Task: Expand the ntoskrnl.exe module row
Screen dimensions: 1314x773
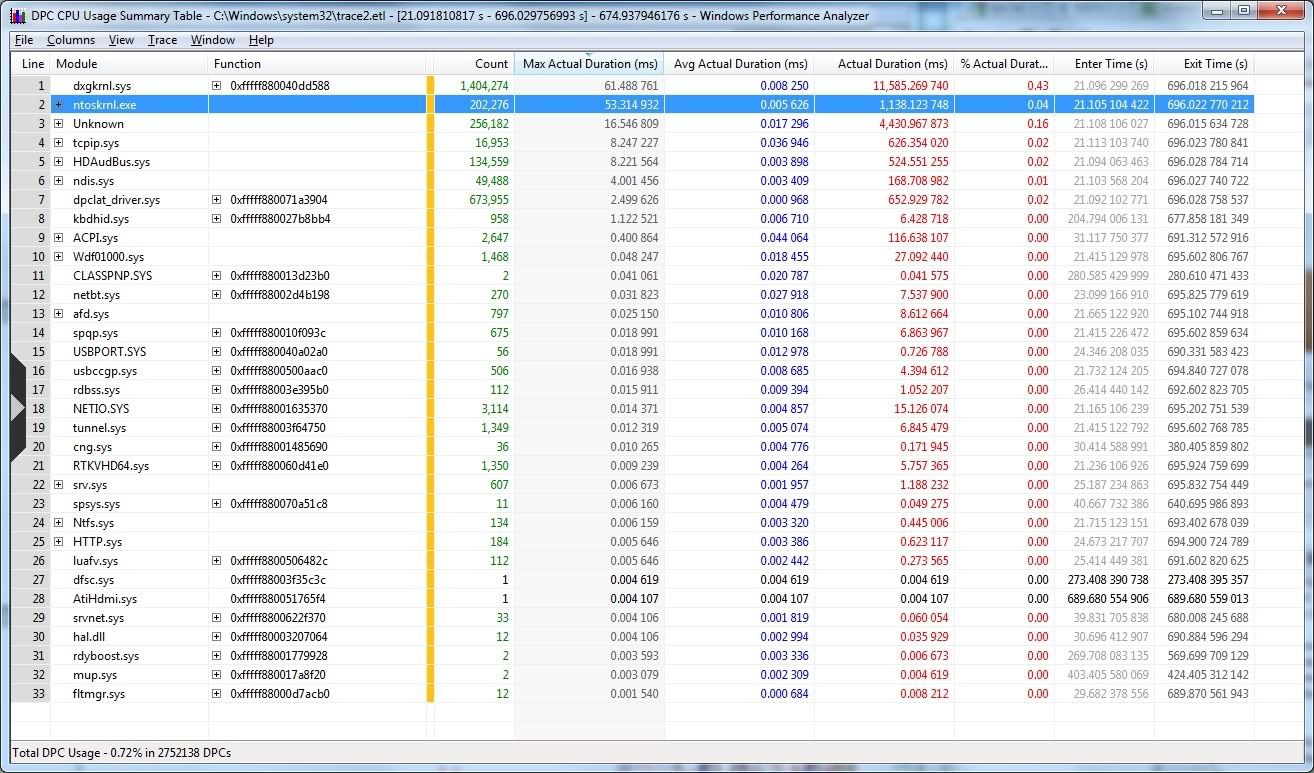Action: tap(59, 105)
